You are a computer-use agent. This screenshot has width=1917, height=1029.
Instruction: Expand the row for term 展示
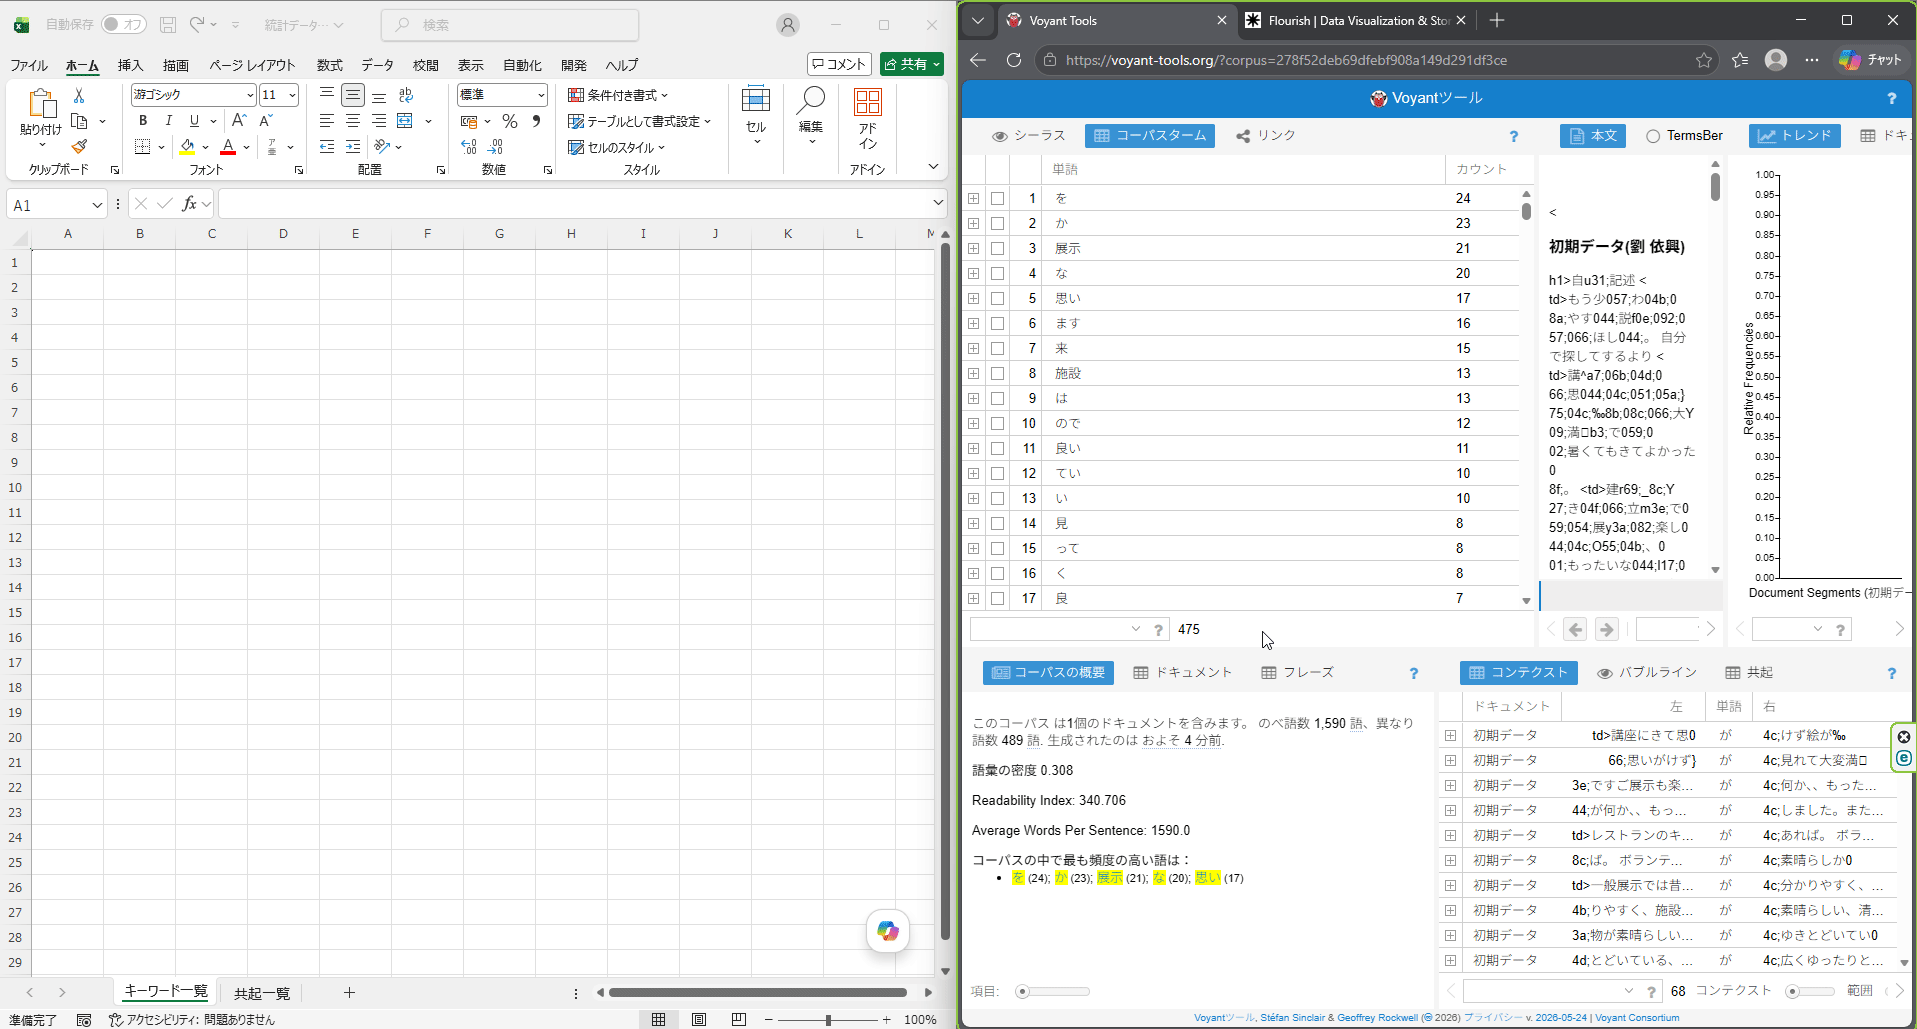point(974,248)
